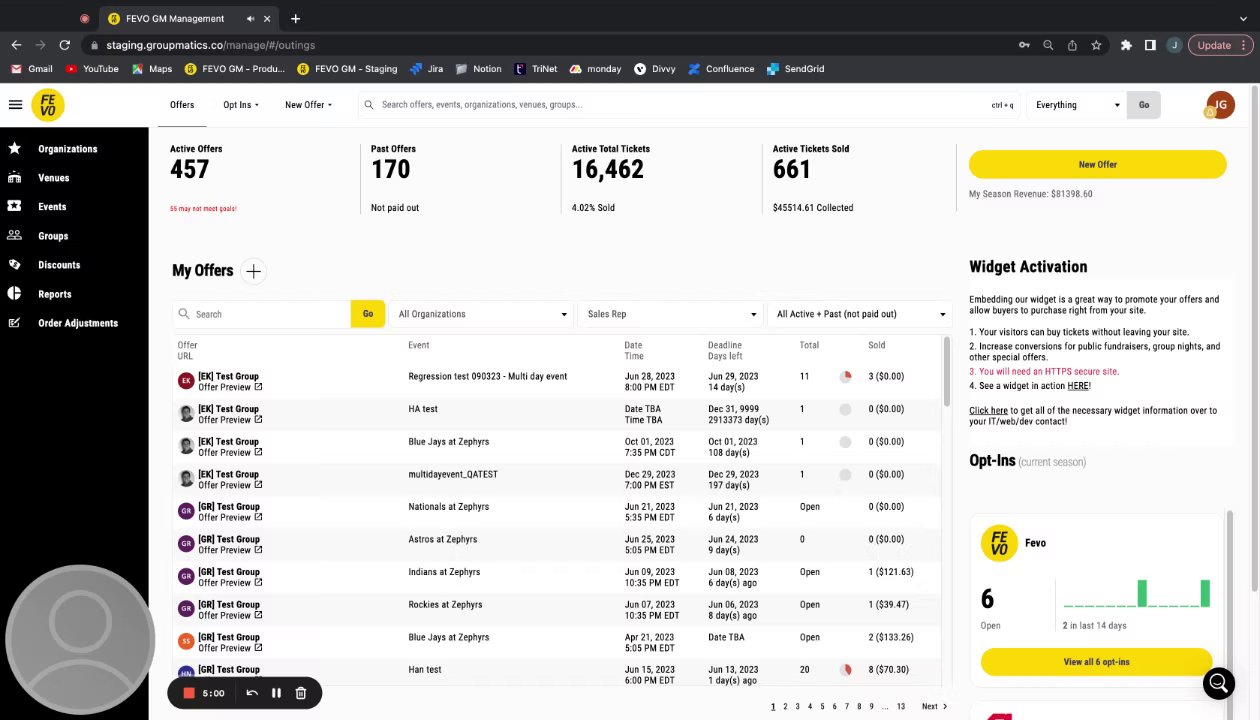Pause the screen recording
Screen dimensions: 1260x720
point(276,693)
